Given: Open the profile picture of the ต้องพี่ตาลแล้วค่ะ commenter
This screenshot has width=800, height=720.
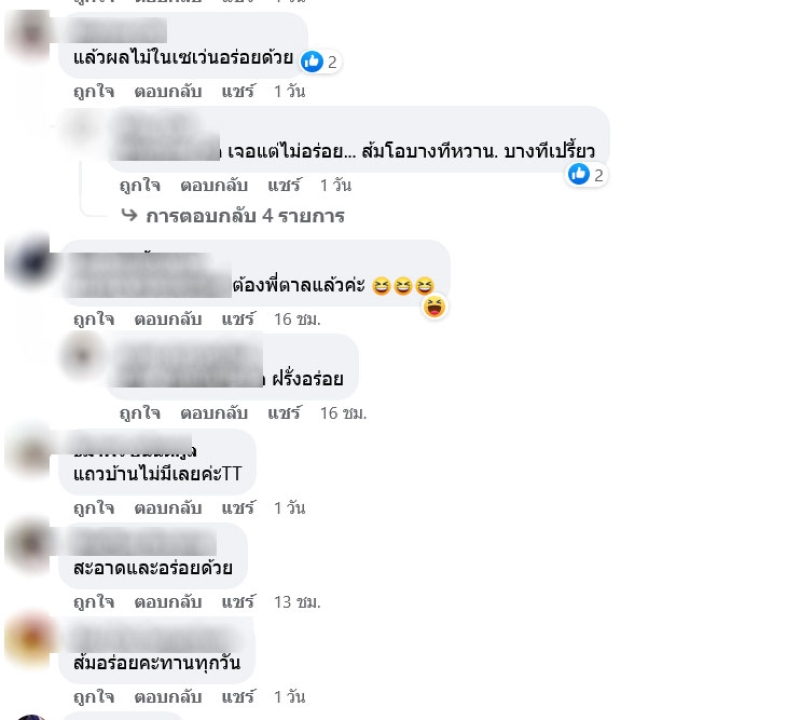Looking at the screenshot, I should click(29, 261).
